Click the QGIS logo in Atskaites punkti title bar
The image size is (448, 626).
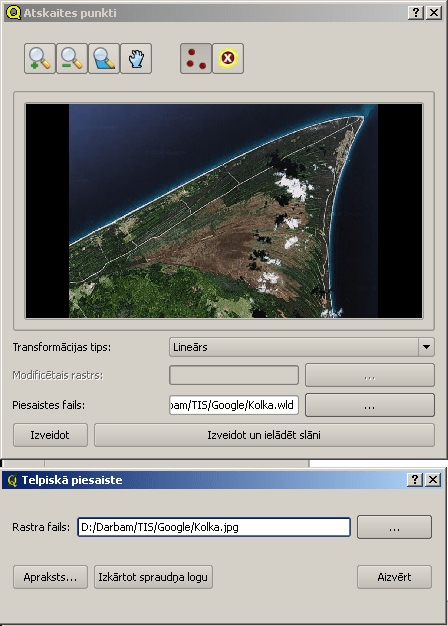coord(13,12)
